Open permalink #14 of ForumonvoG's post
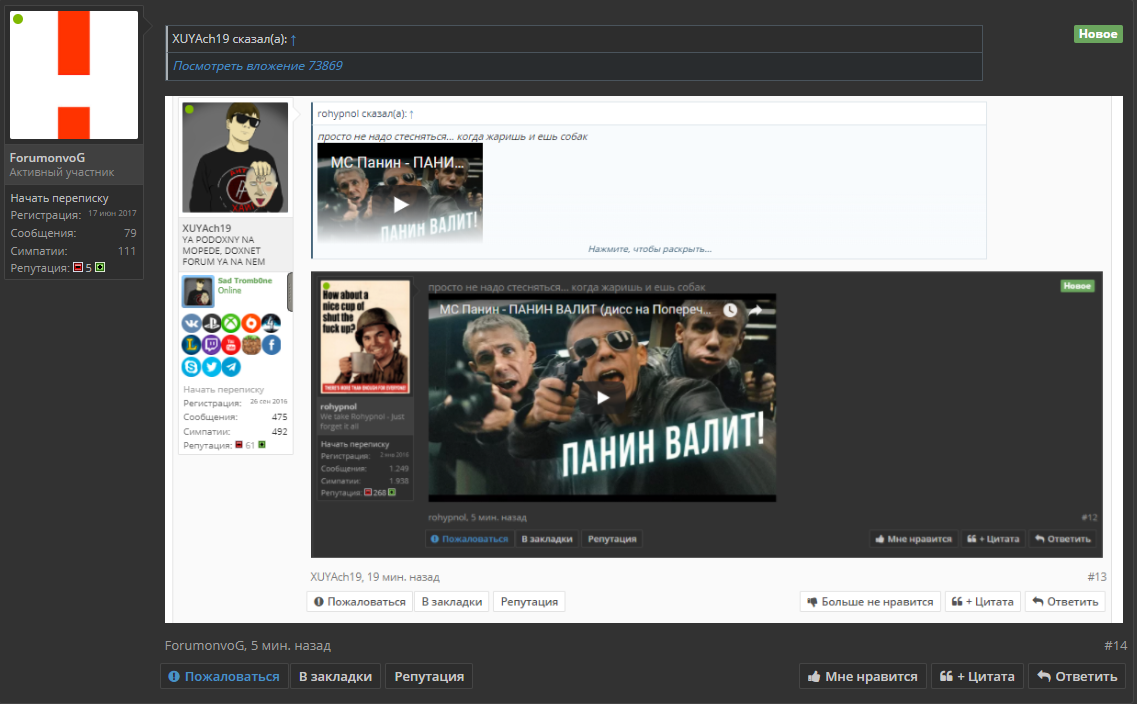 point(1115,645)
